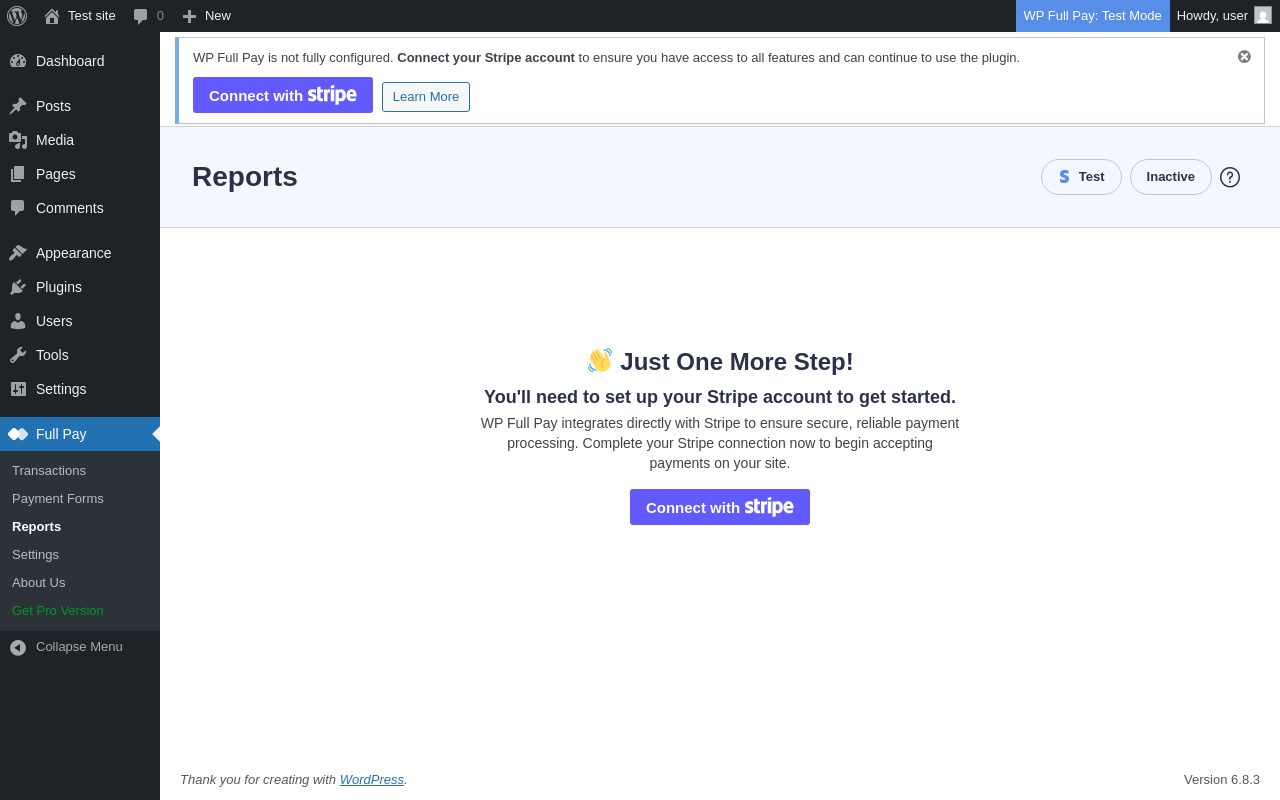Click the plus icon beside New

189,16
